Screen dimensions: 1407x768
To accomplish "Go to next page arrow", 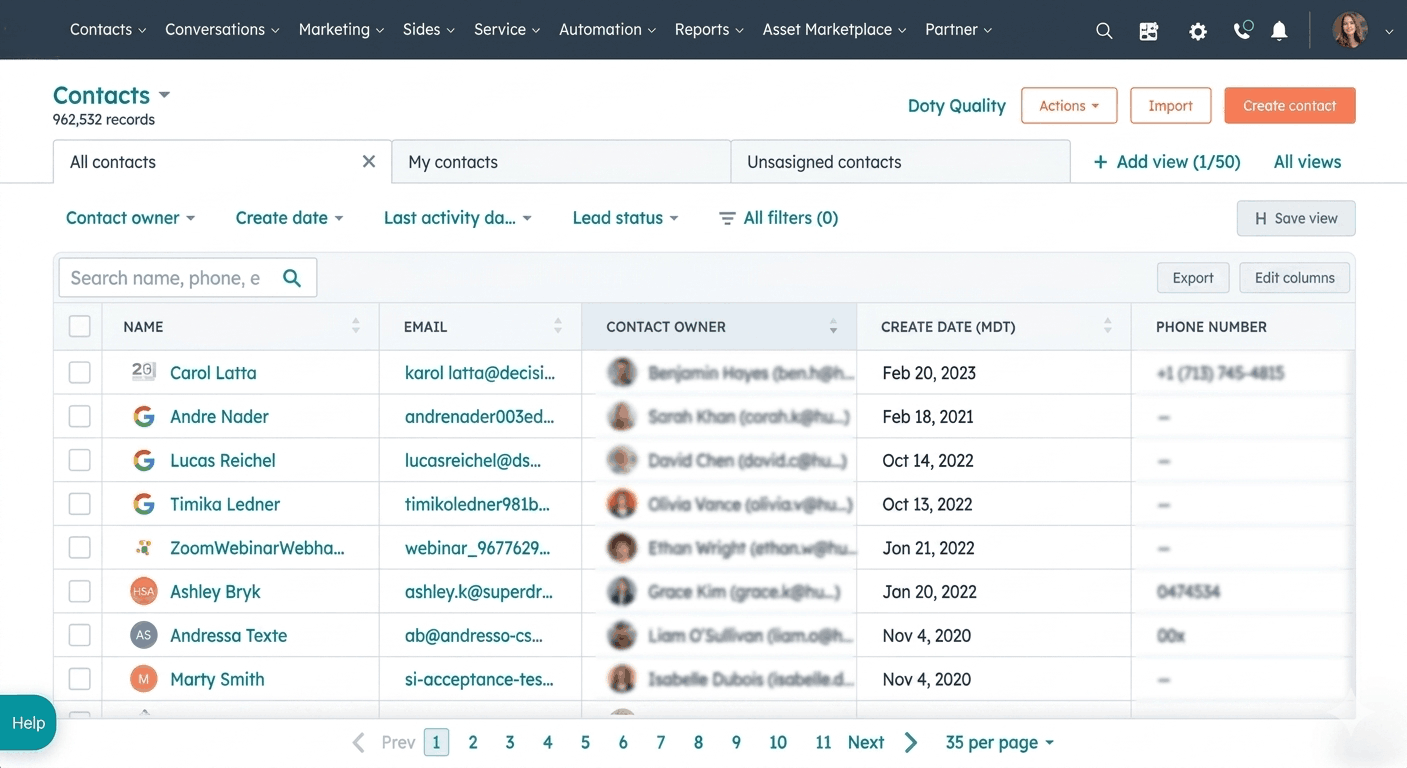I will coord(911,742).
